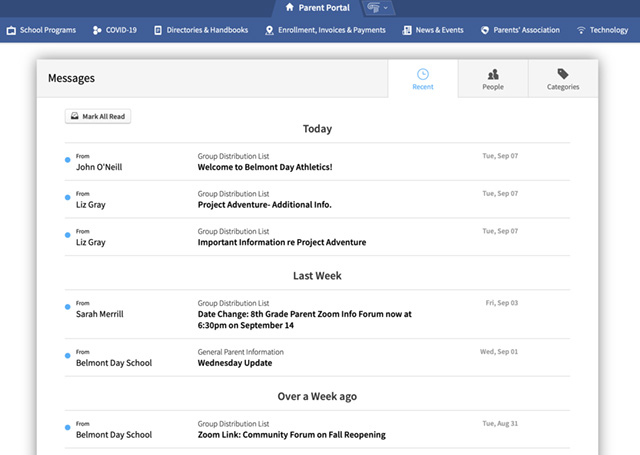
Task: Click the Parents' Association icon
Action: pos(485,31)
